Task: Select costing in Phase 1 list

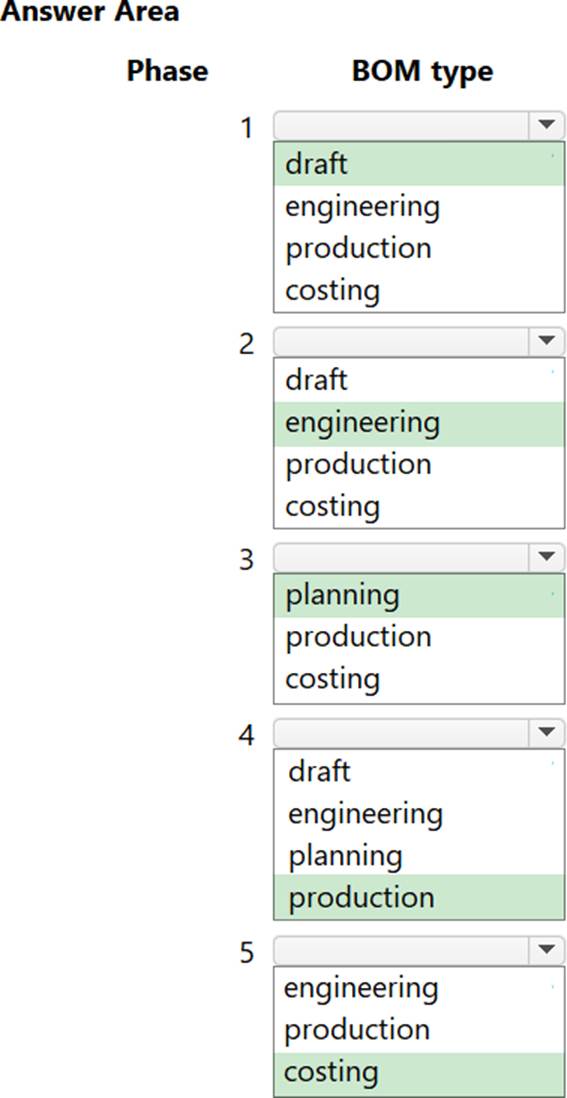Action: (419, 290)
